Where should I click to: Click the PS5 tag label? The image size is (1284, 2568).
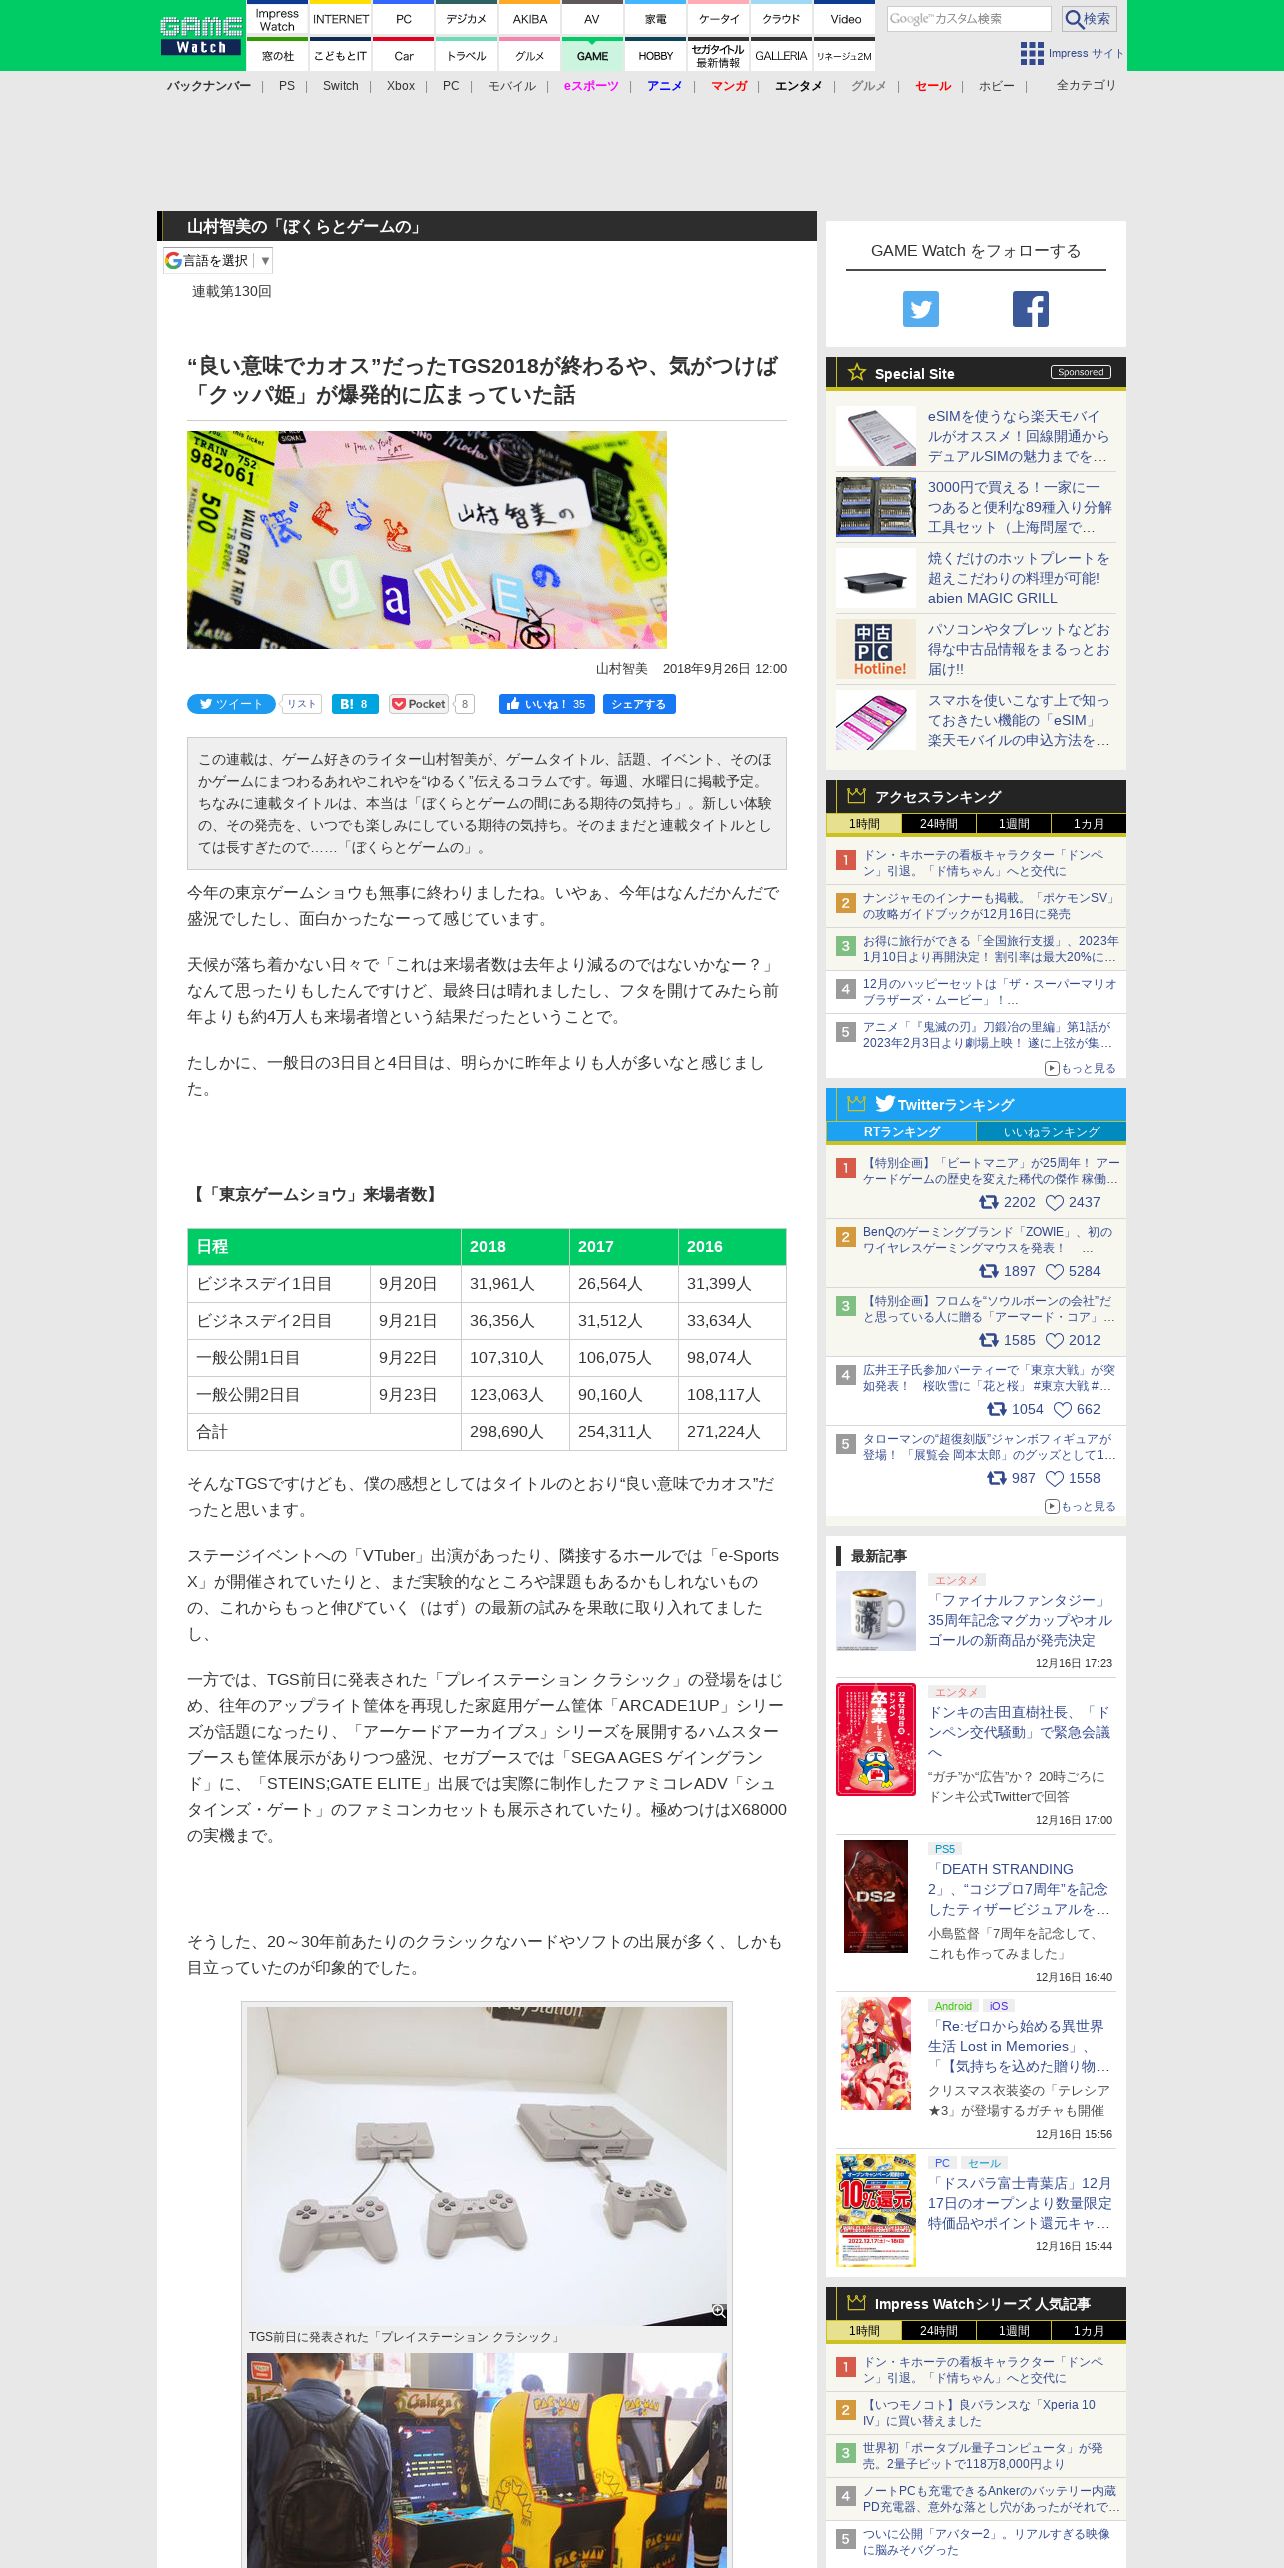click(x=945, y=1849)
